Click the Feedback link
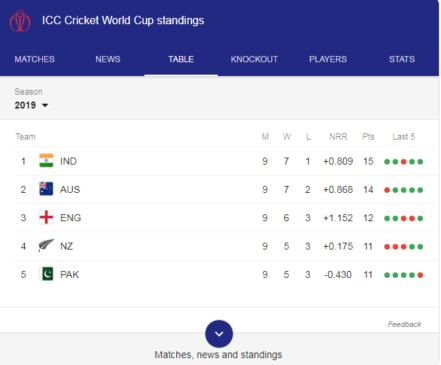 pyautogui.click(x=404, y=324)
